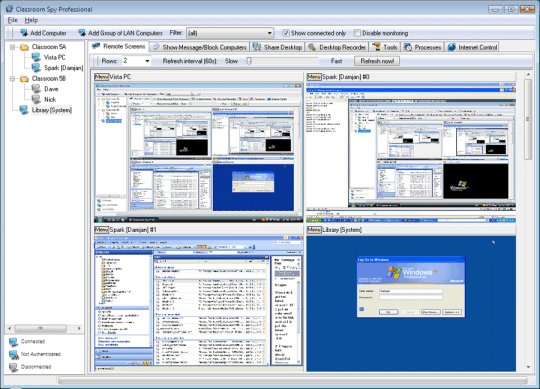Screen dimensions: 540x389
Task: Click the Add Computer button label
Action: [48, 33]
